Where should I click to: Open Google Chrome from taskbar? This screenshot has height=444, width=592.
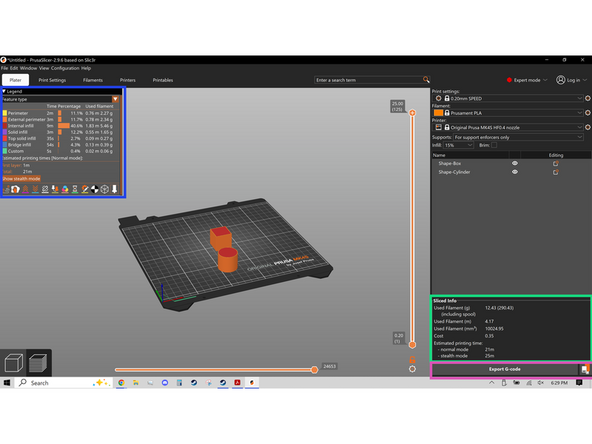tap(121, 383)
